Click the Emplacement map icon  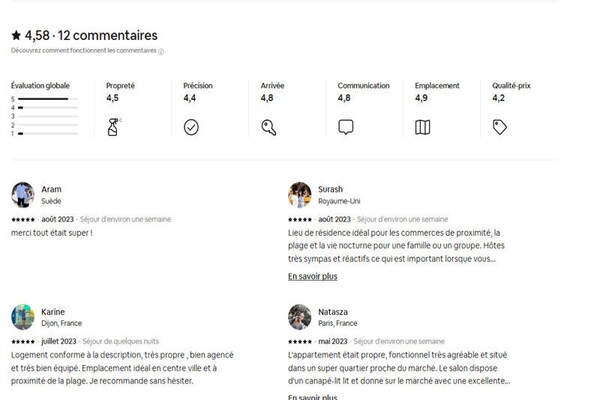pyautogui.click(x=423, y=127)
